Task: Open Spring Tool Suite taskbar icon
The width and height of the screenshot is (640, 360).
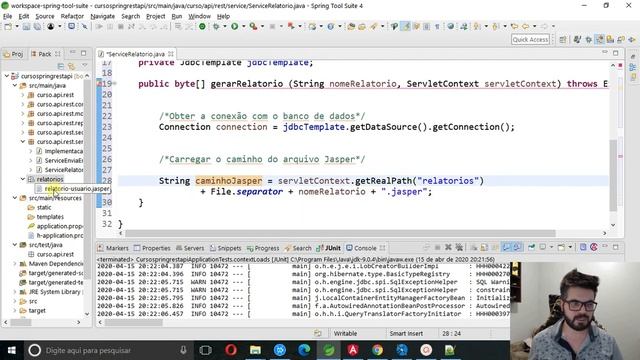Action: pos(329,350)
